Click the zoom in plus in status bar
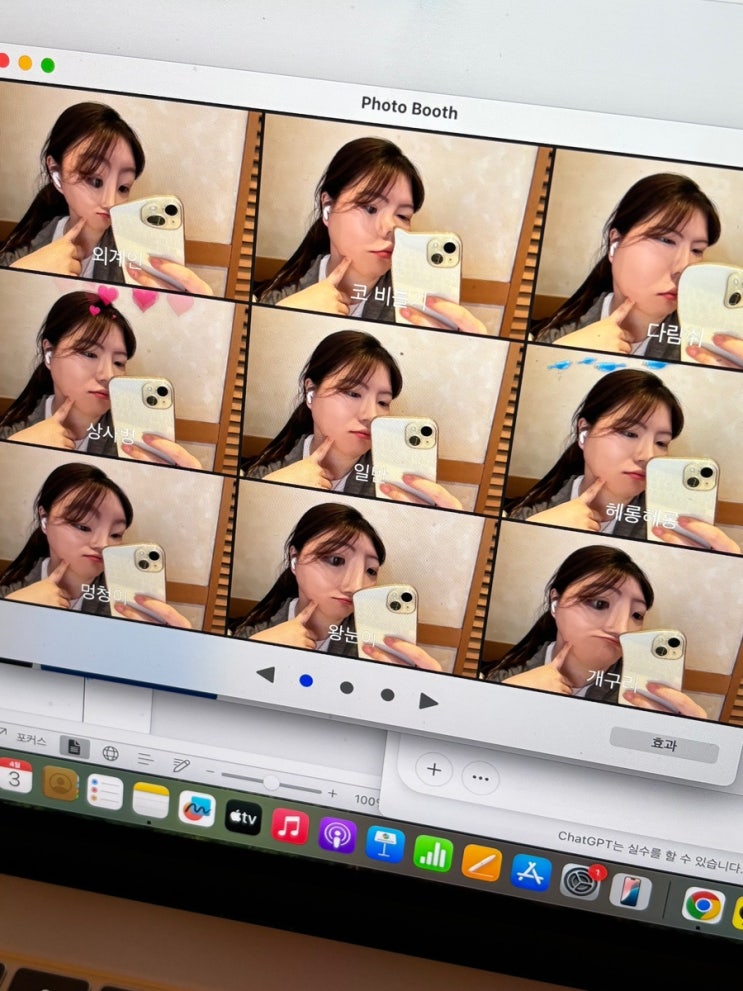Viewport: 743px width, 991px height. (x=332, y=794)
